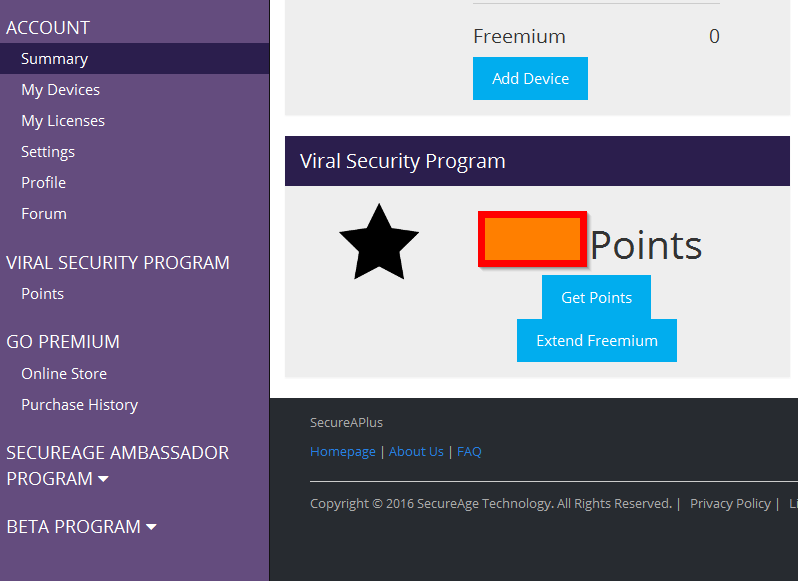Expand the Beta Program section
Screen dimensions: 798x581
click(81, 526)
